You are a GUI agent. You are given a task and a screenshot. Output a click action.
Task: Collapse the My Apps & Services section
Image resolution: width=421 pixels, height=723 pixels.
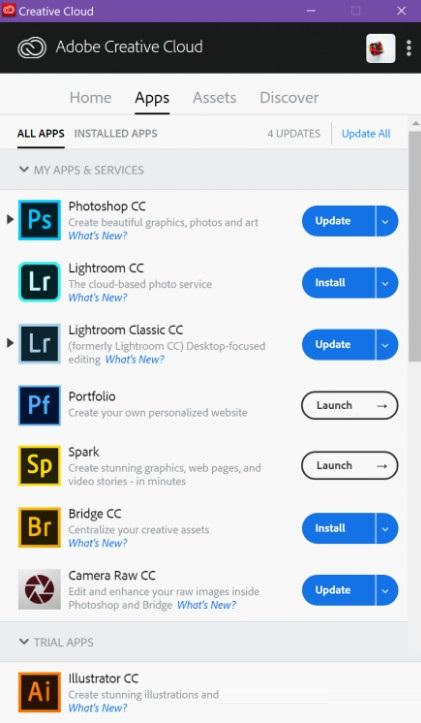pos(24,170)
